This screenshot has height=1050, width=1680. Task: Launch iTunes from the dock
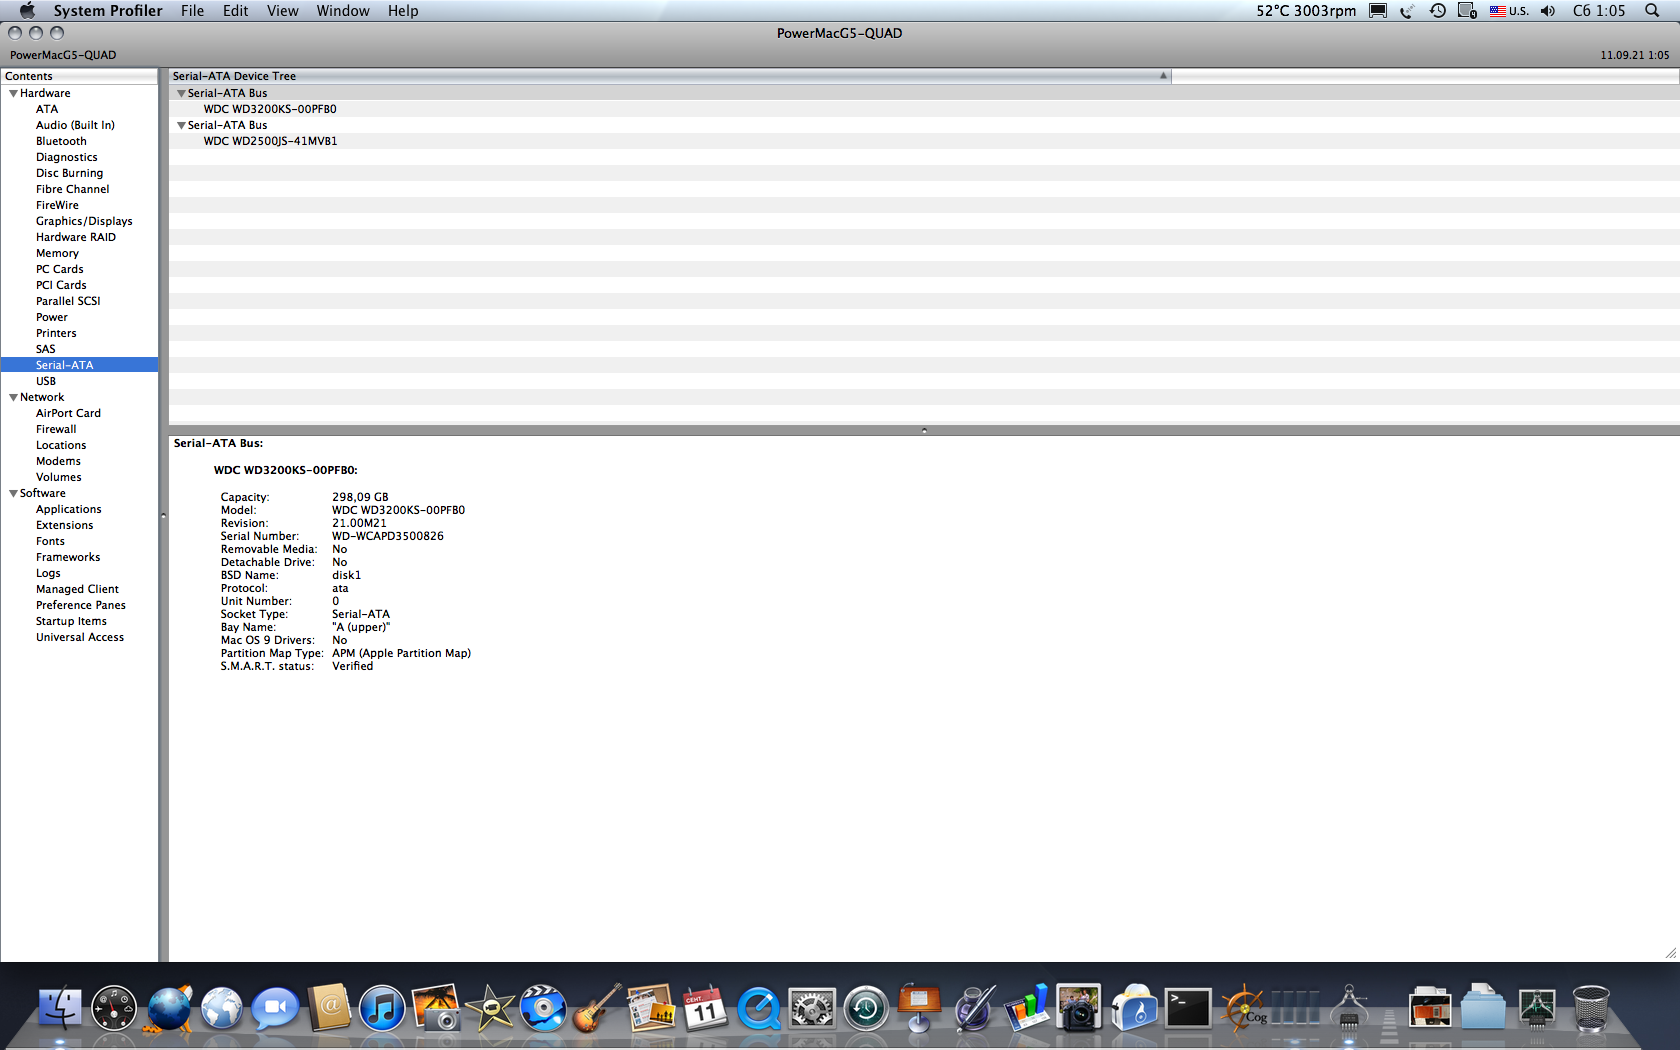click(x=382, y=1008)
